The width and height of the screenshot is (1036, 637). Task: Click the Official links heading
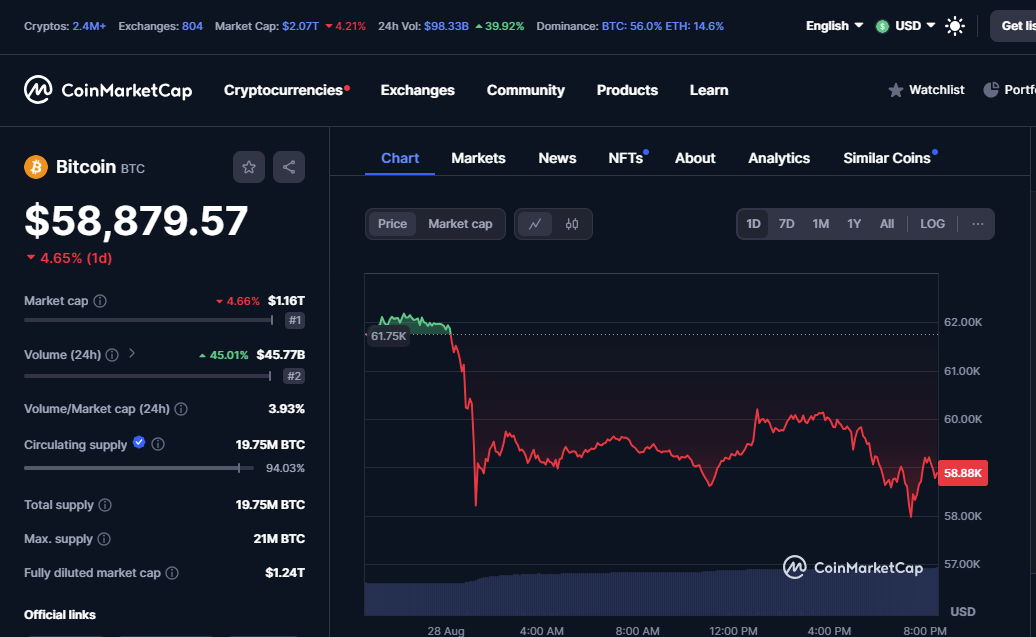pyautogui.click(x=60, y=615)
